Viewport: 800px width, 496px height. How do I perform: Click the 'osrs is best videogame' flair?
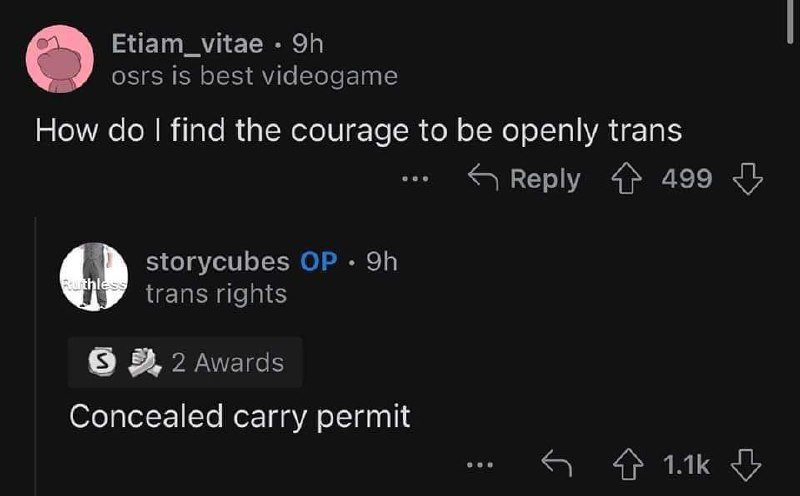[255, 77]
